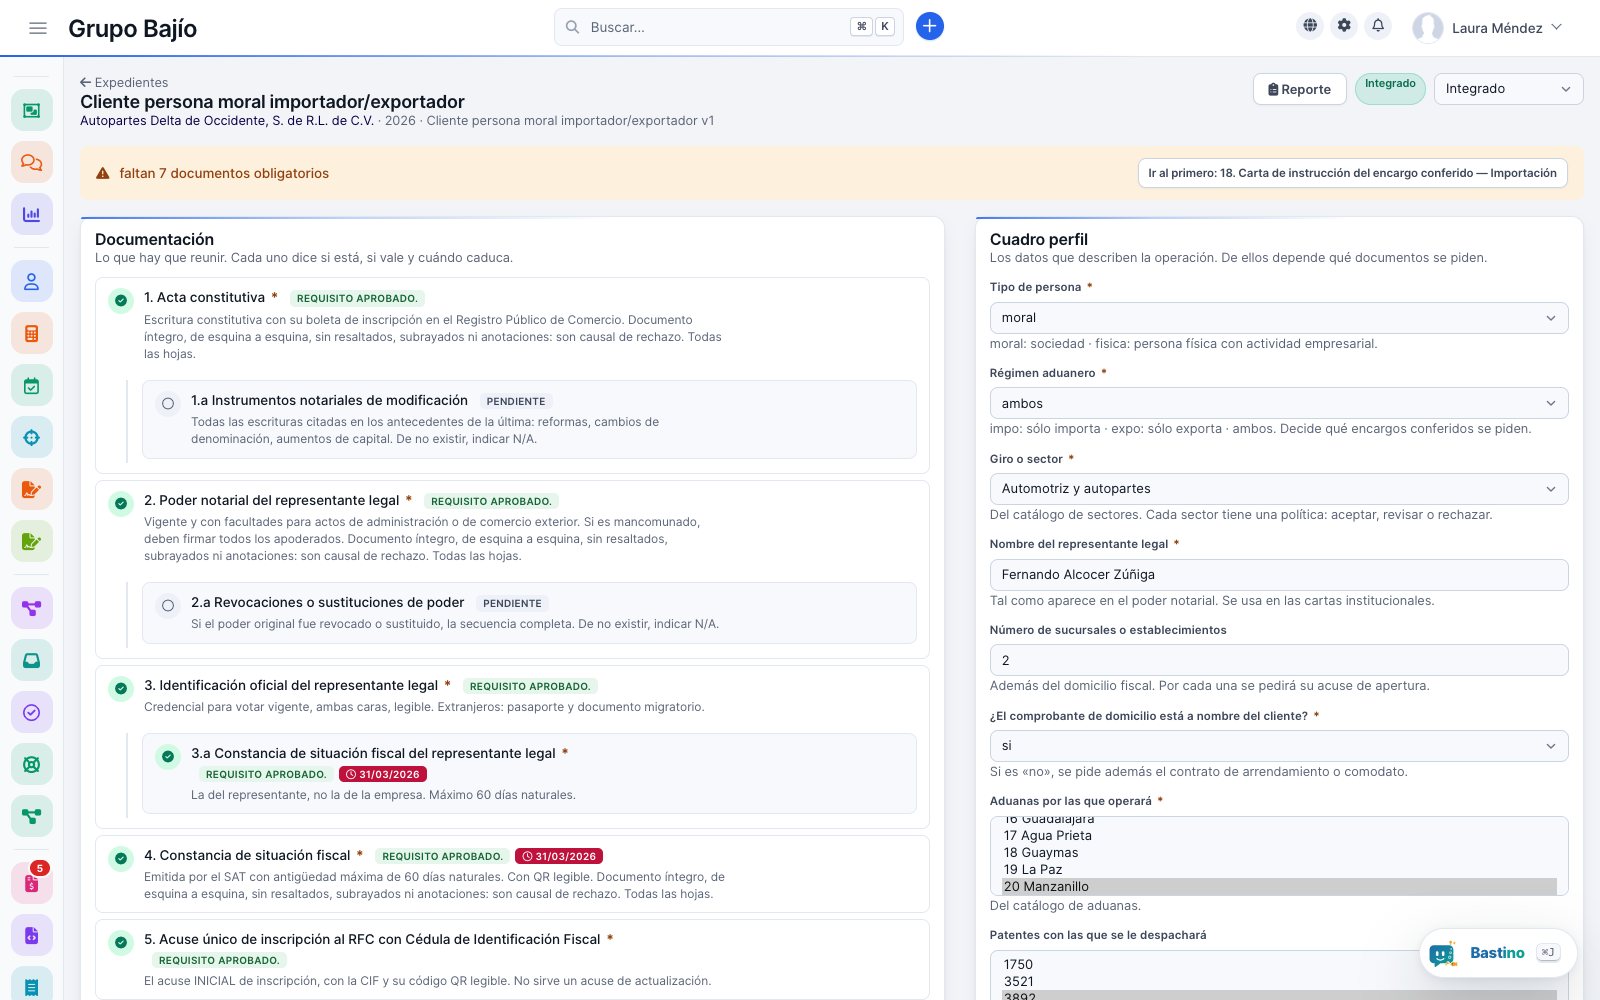1600x1000 pixels.
Task: Mark 1.a Instrumentos notariales de modificación circle
Action: 168,404
